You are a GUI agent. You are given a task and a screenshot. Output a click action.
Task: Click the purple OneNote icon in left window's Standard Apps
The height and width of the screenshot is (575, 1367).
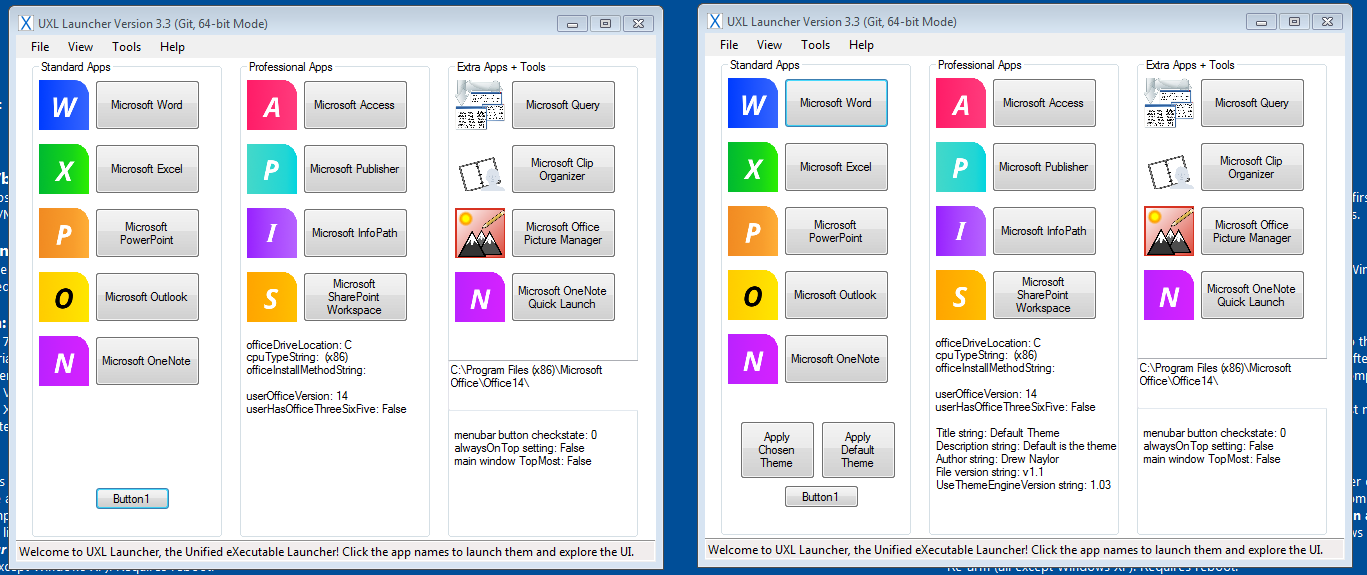click(x=64, y=361)
